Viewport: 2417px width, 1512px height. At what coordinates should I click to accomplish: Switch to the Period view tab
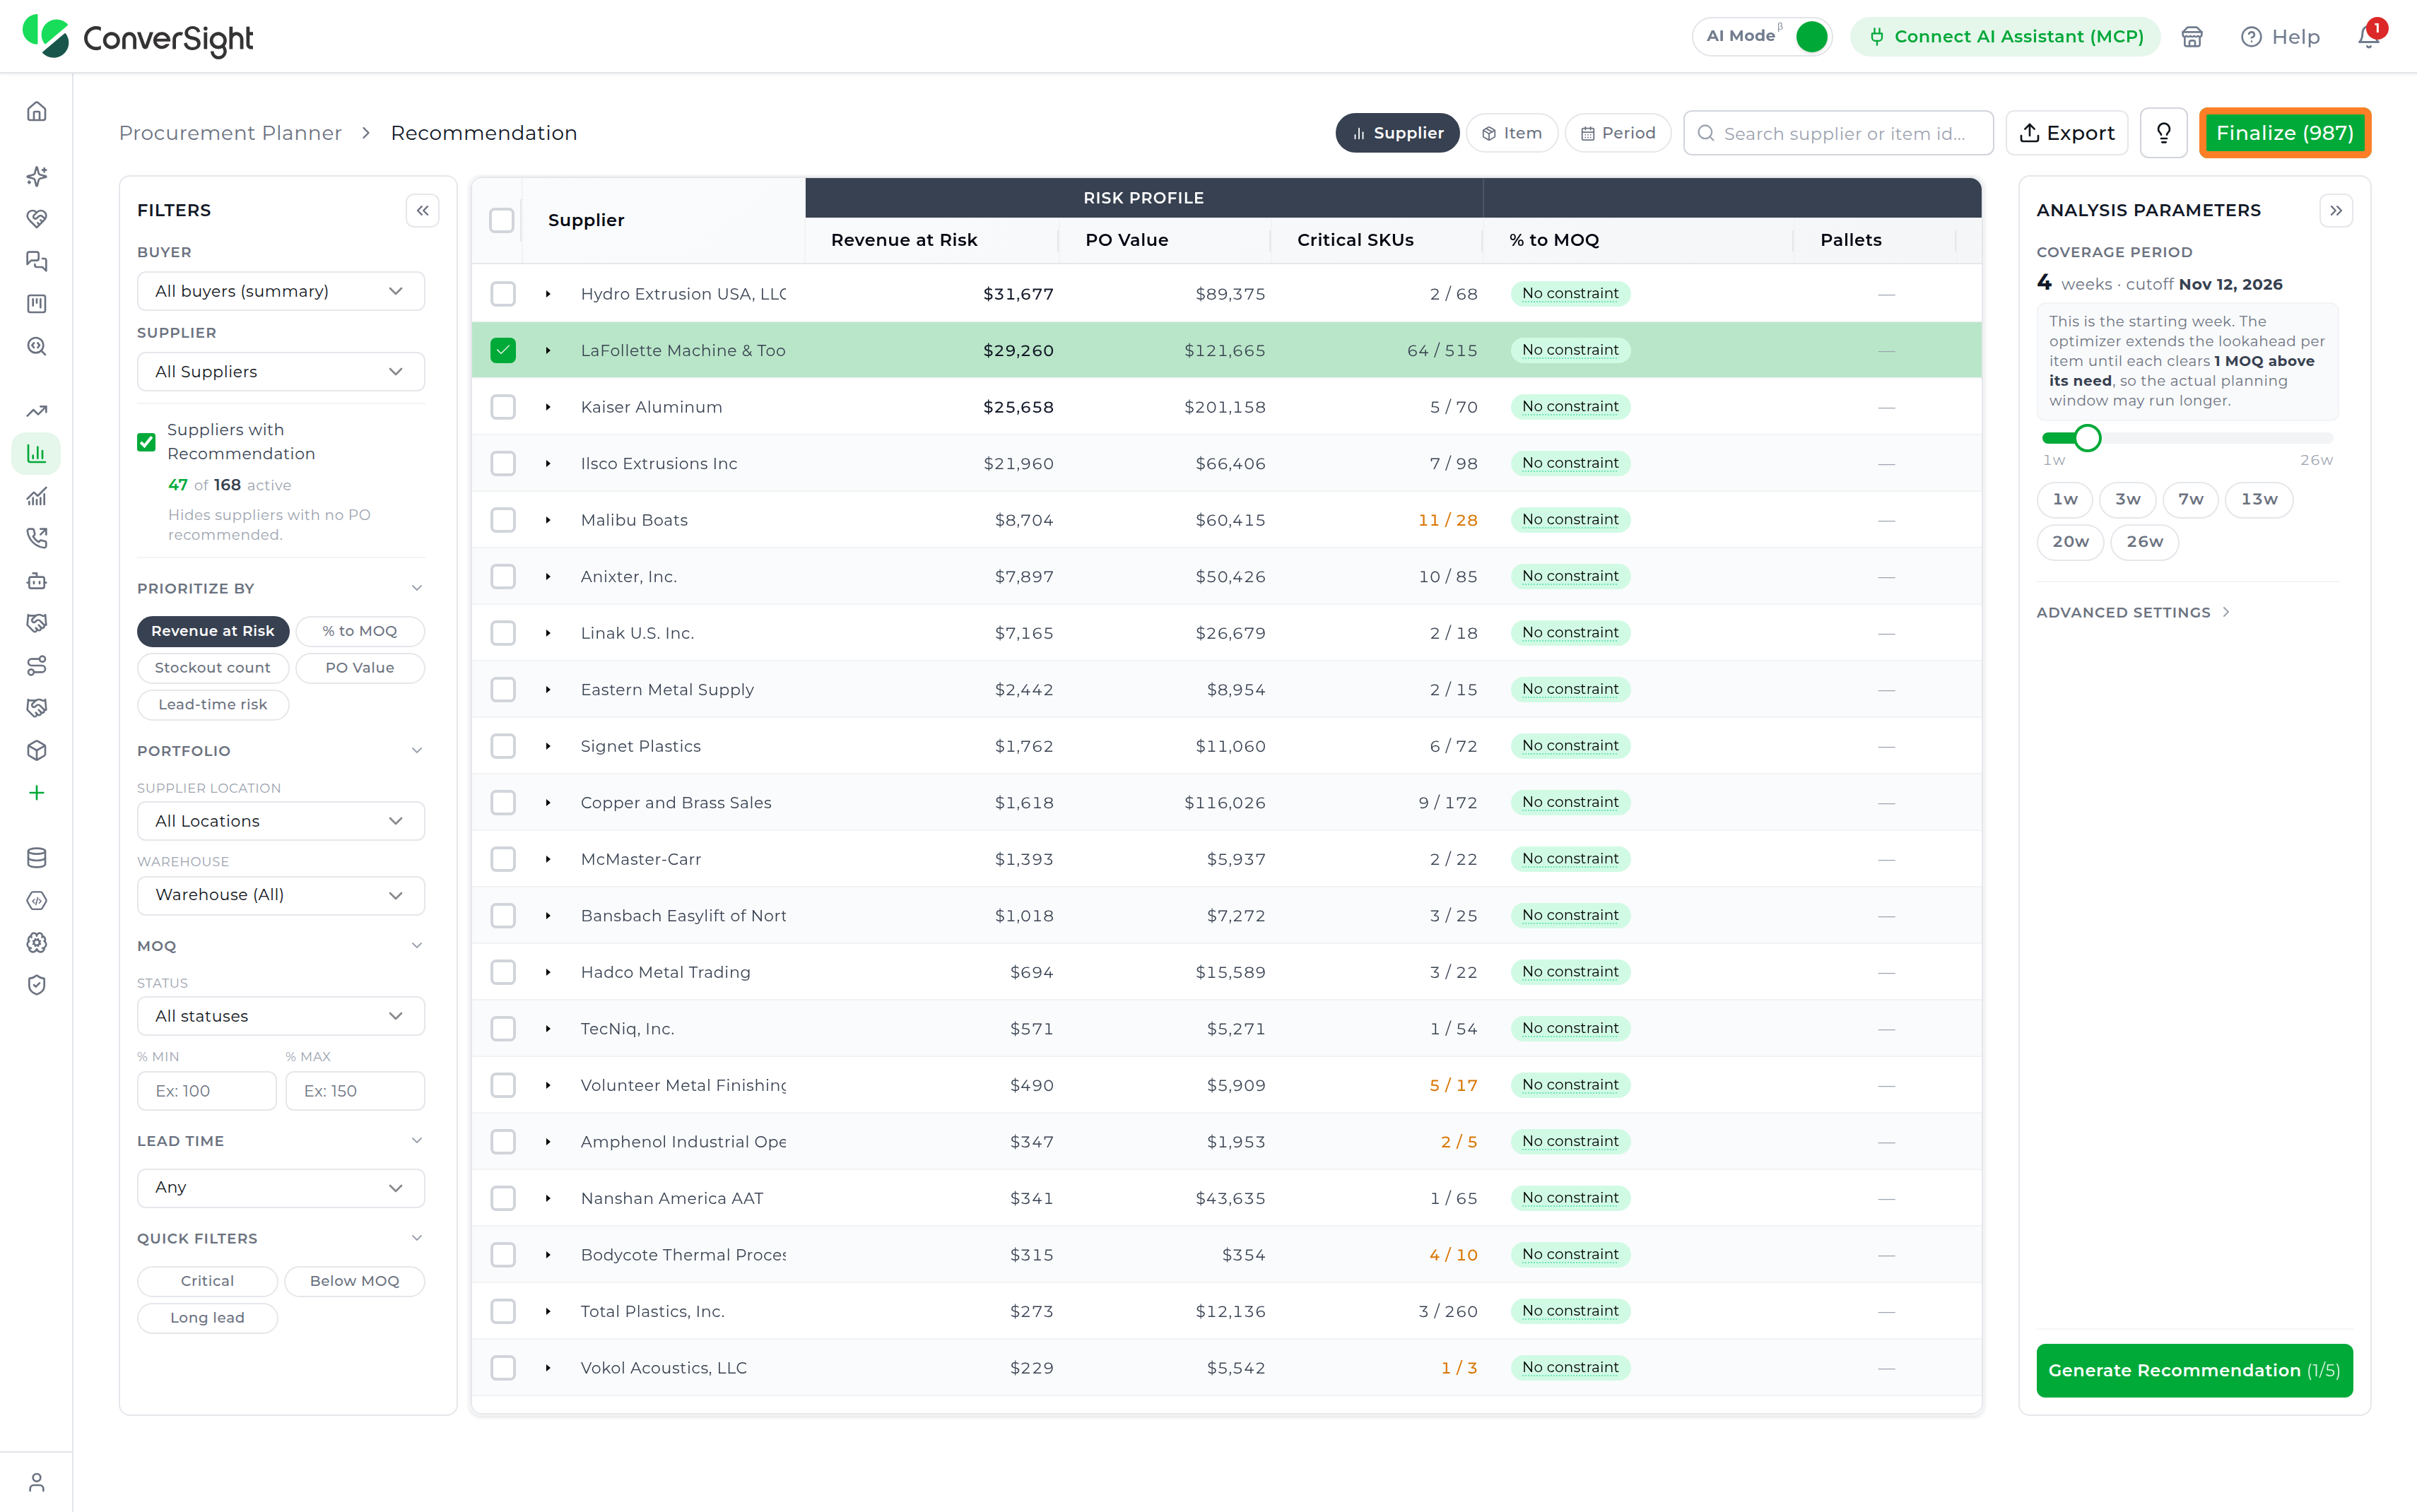point(1618,133)
